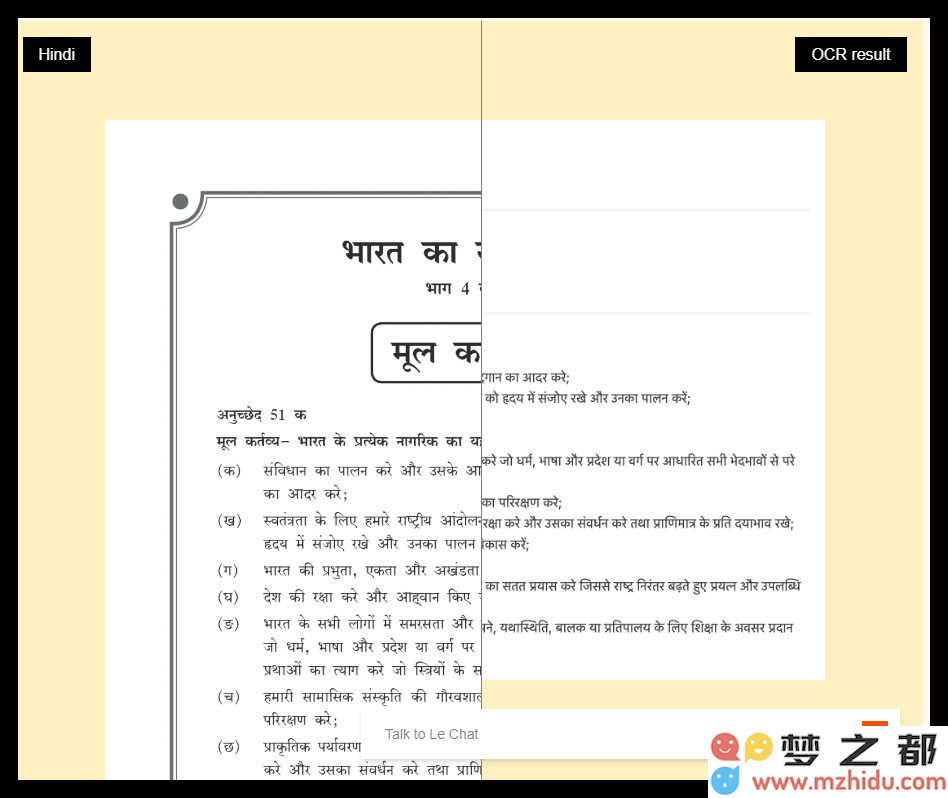Click the list marker '(ग)'

point(228,570)
